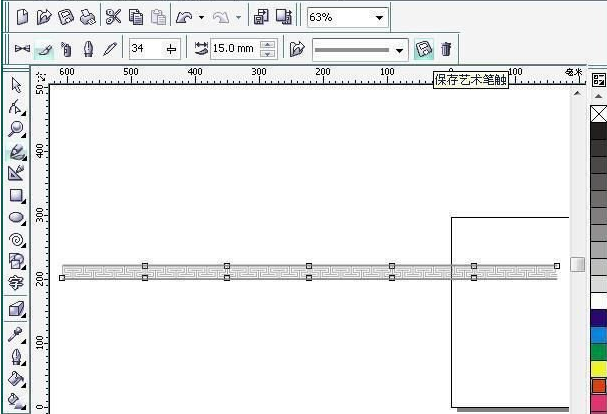
Task: Pick the green swatch in palette
Action: tap(599, 352)
